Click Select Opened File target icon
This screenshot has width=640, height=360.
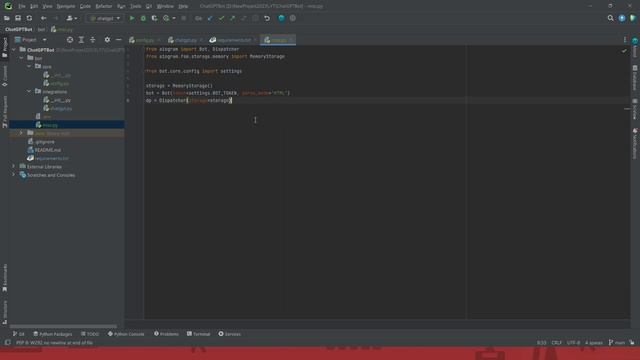tap(70, 40)
